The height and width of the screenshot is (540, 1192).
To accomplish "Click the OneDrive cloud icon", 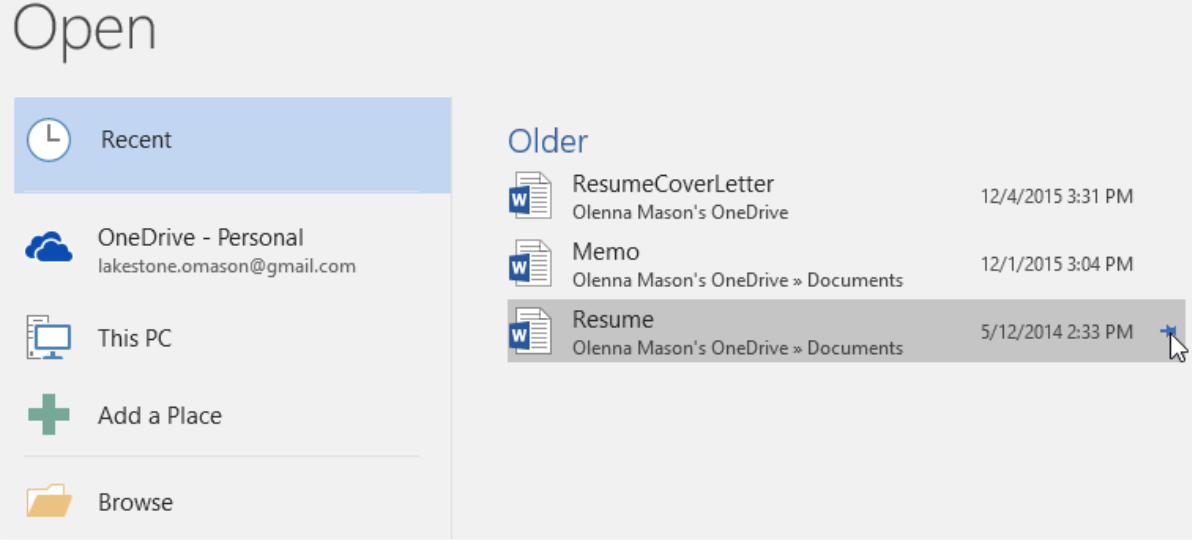I will pyautogui.click(x=48, y=247).
